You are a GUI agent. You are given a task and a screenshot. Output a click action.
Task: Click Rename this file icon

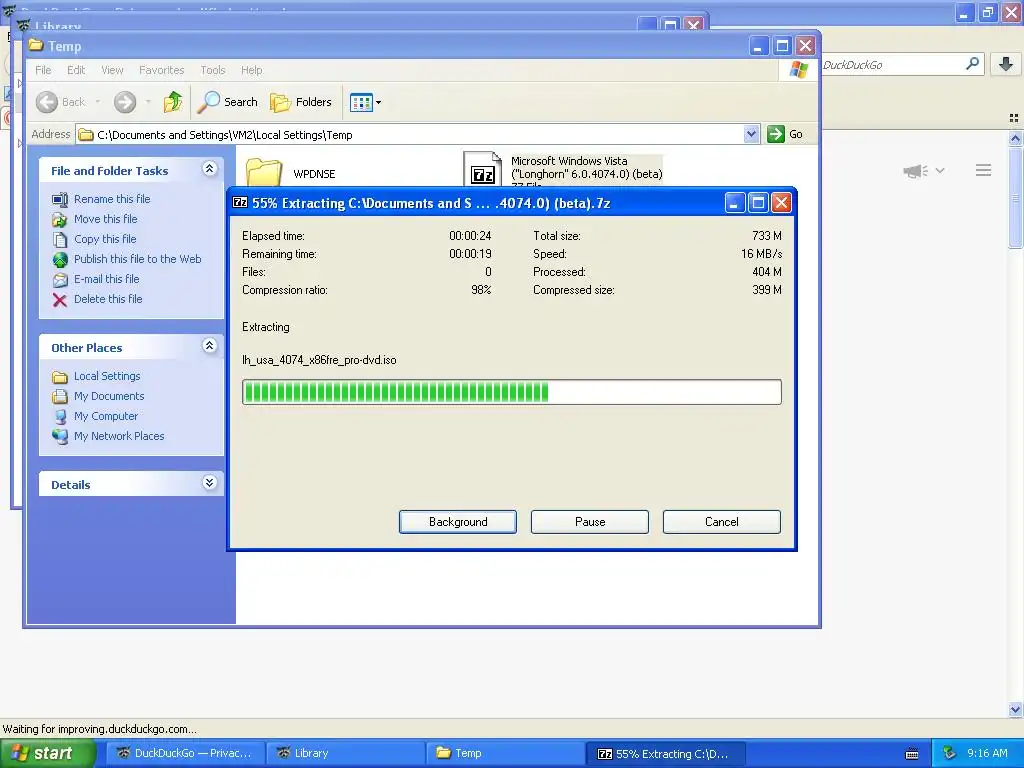click(60, 199)
